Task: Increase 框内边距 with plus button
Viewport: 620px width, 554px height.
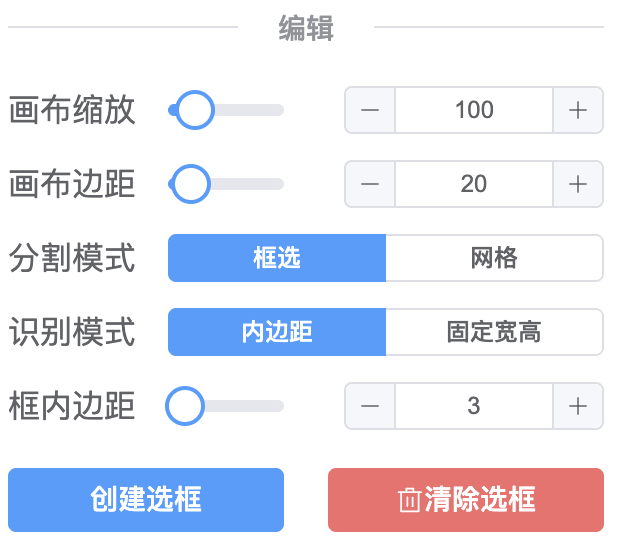Action: (578, 406)
